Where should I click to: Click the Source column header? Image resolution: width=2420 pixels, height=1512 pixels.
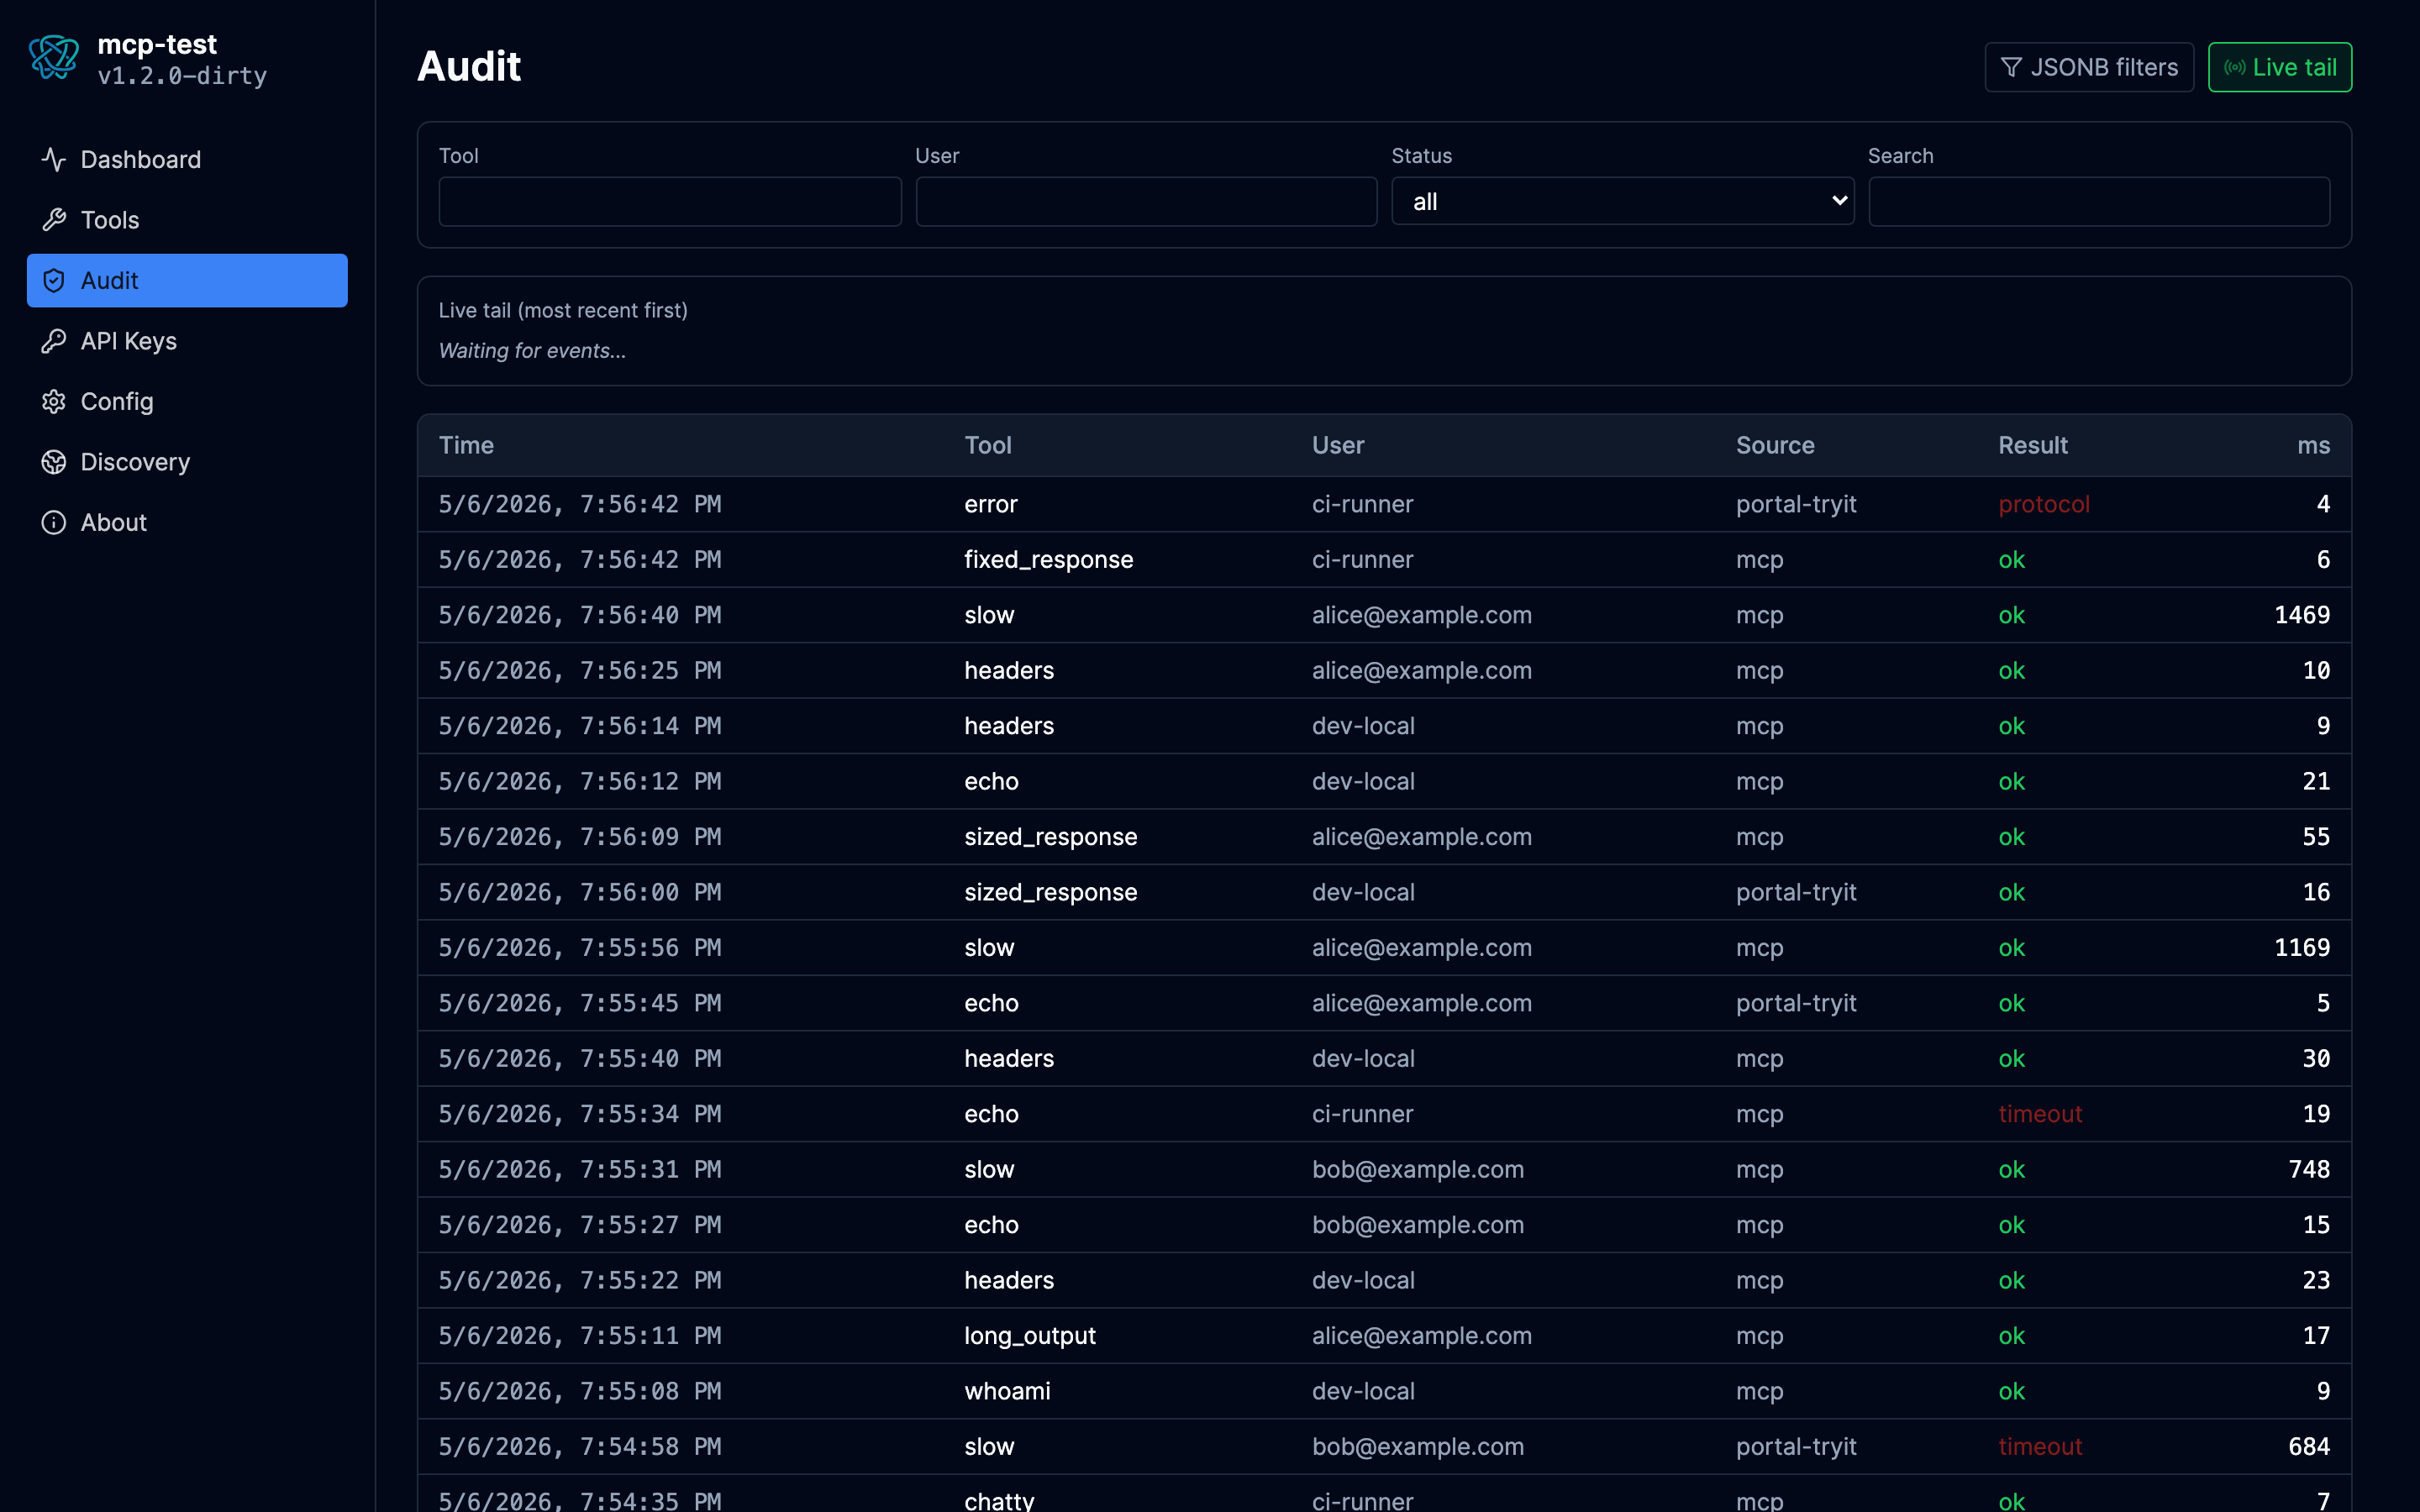pos(1775,446)
